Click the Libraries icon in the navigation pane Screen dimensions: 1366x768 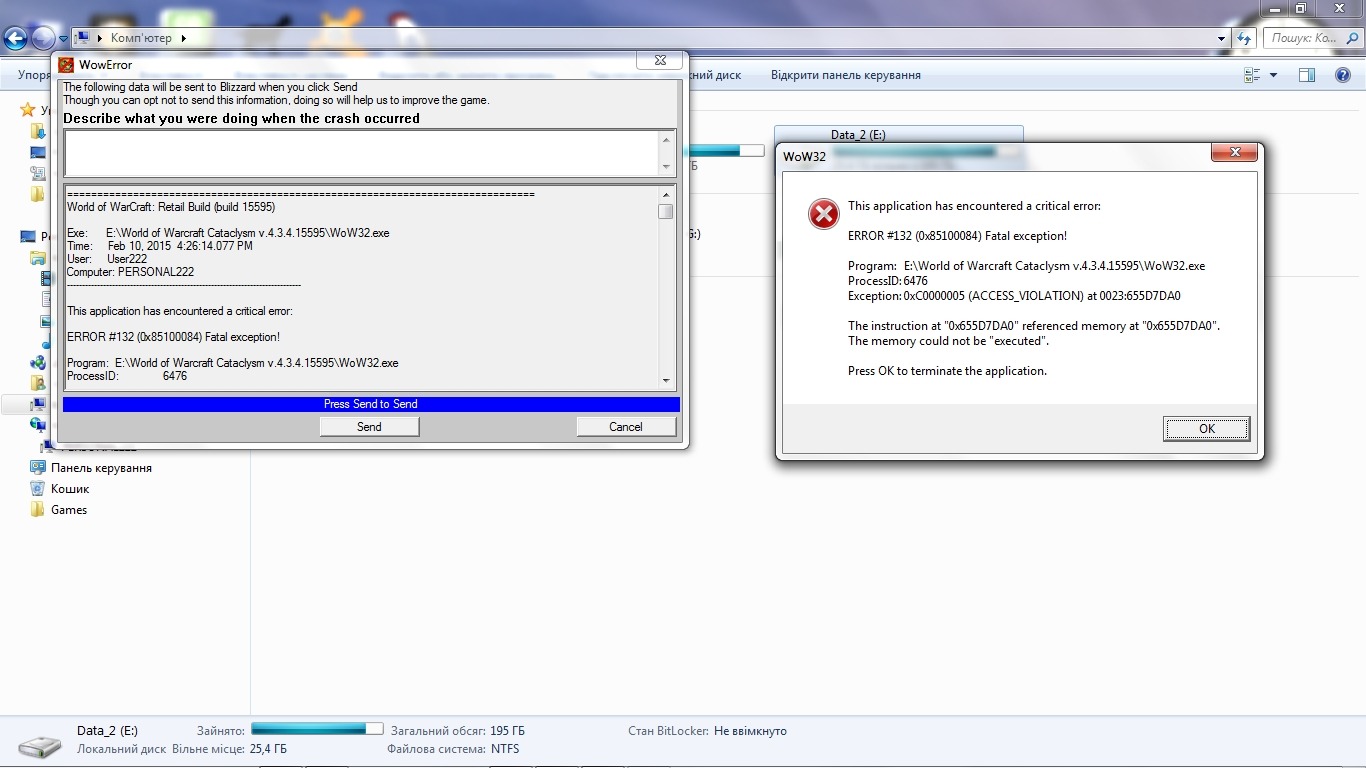[x=38, y=258]
